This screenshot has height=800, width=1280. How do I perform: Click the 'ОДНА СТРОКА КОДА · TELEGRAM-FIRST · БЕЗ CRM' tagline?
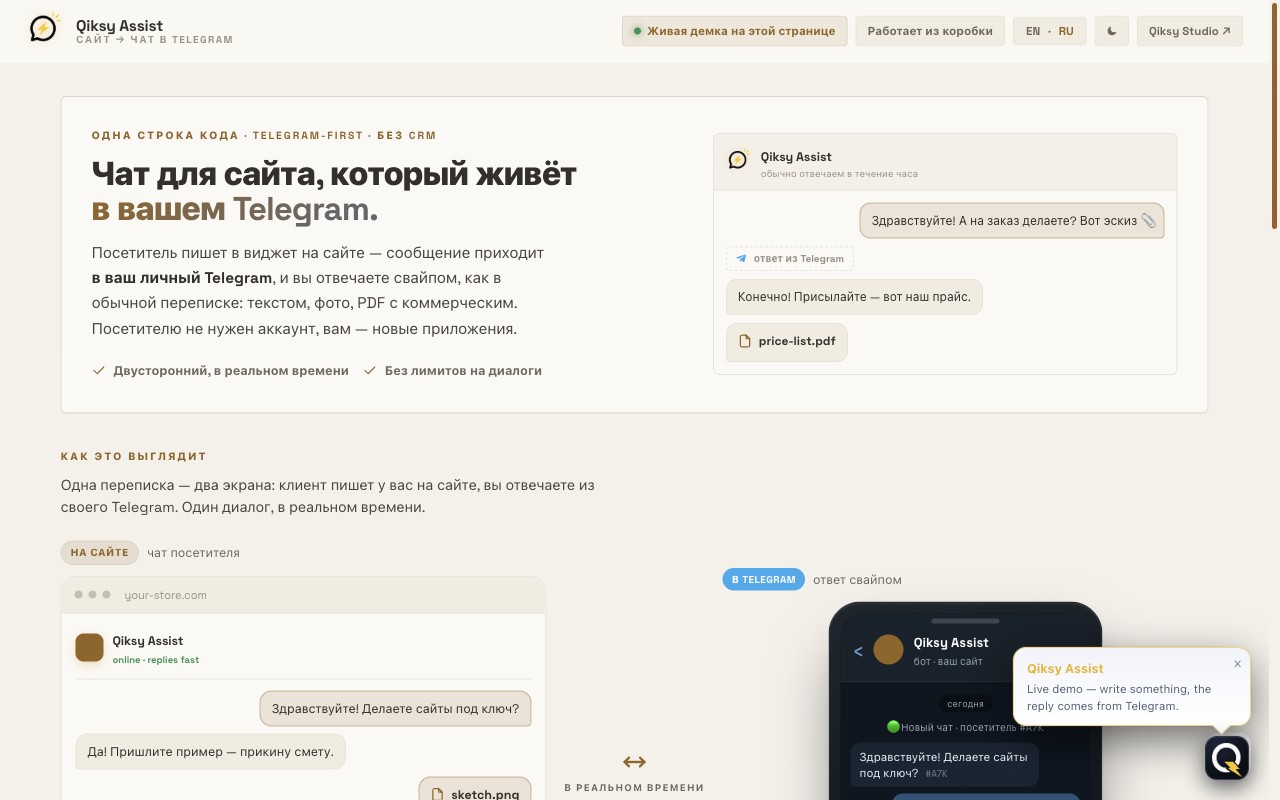[x=264, y=136]
